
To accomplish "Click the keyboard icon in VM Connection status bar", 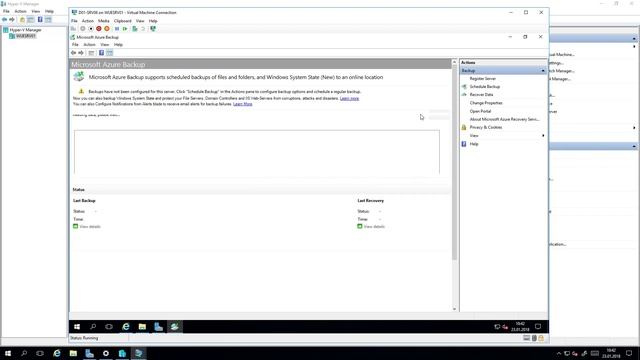I will [x=527, y=338].
